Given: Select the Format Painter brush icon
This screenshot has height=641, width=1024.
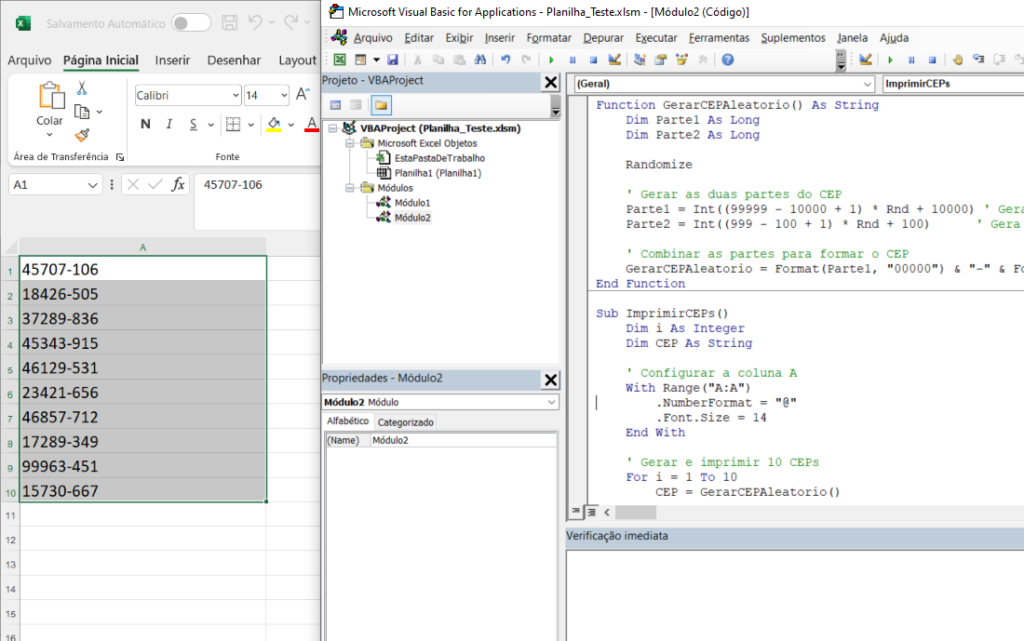Looking at the screenshot, I should click(82, 135).
